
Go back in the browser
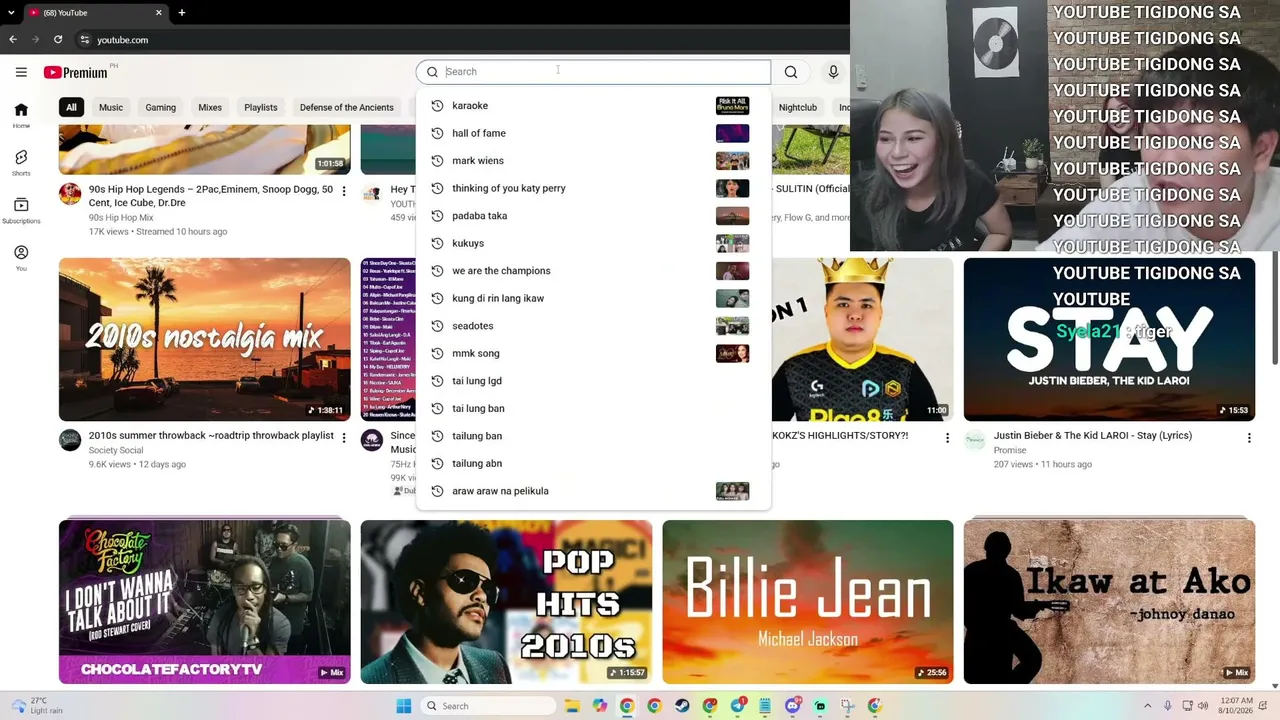(13, 40)
